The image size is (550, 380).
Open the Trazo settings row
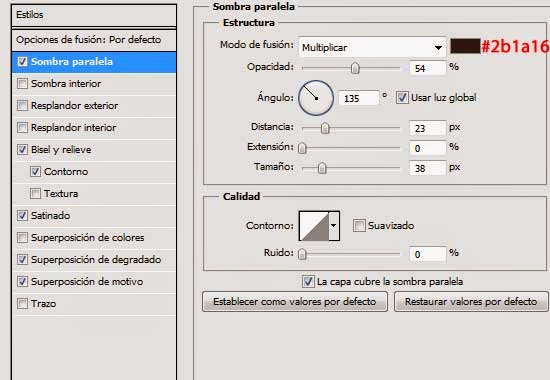click(94, 304)
